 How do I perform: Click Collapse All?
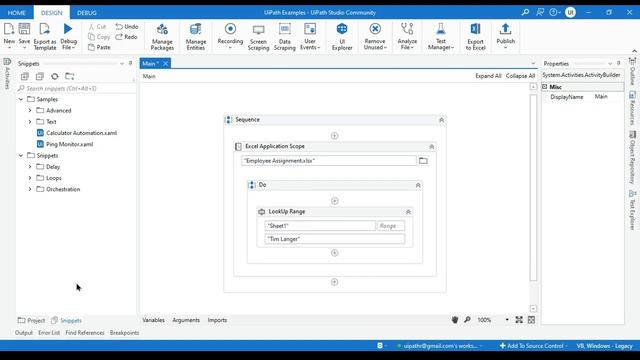pyautogui.click(x=520, y=76)
